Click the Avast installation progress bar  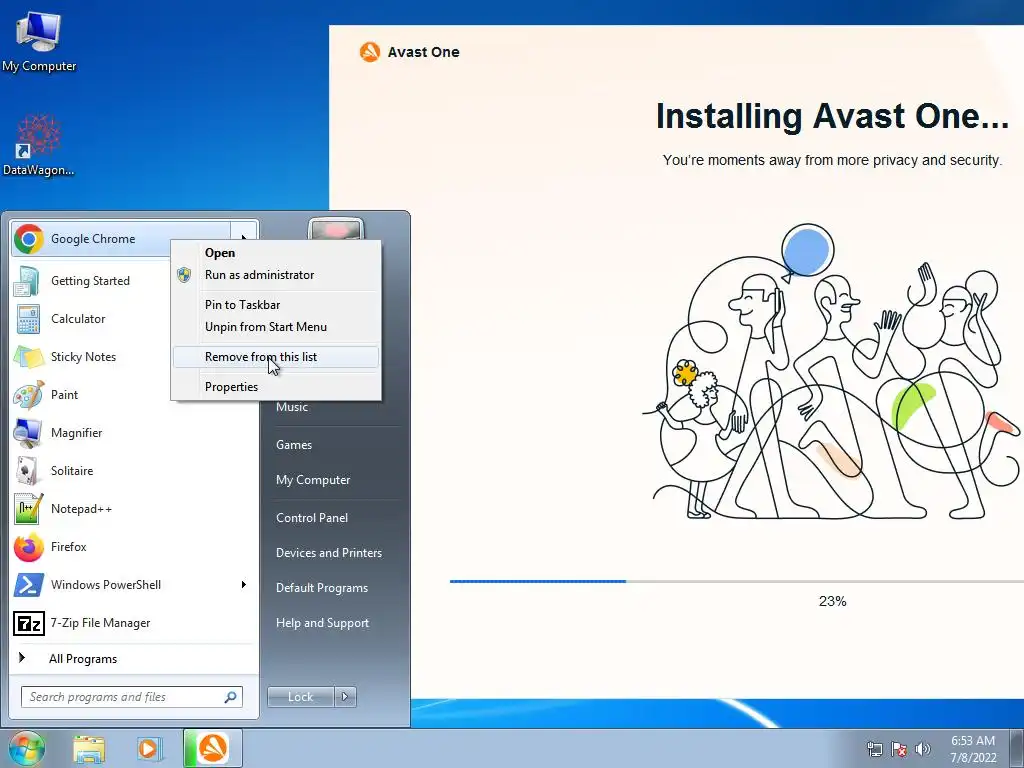coord(737,581)
